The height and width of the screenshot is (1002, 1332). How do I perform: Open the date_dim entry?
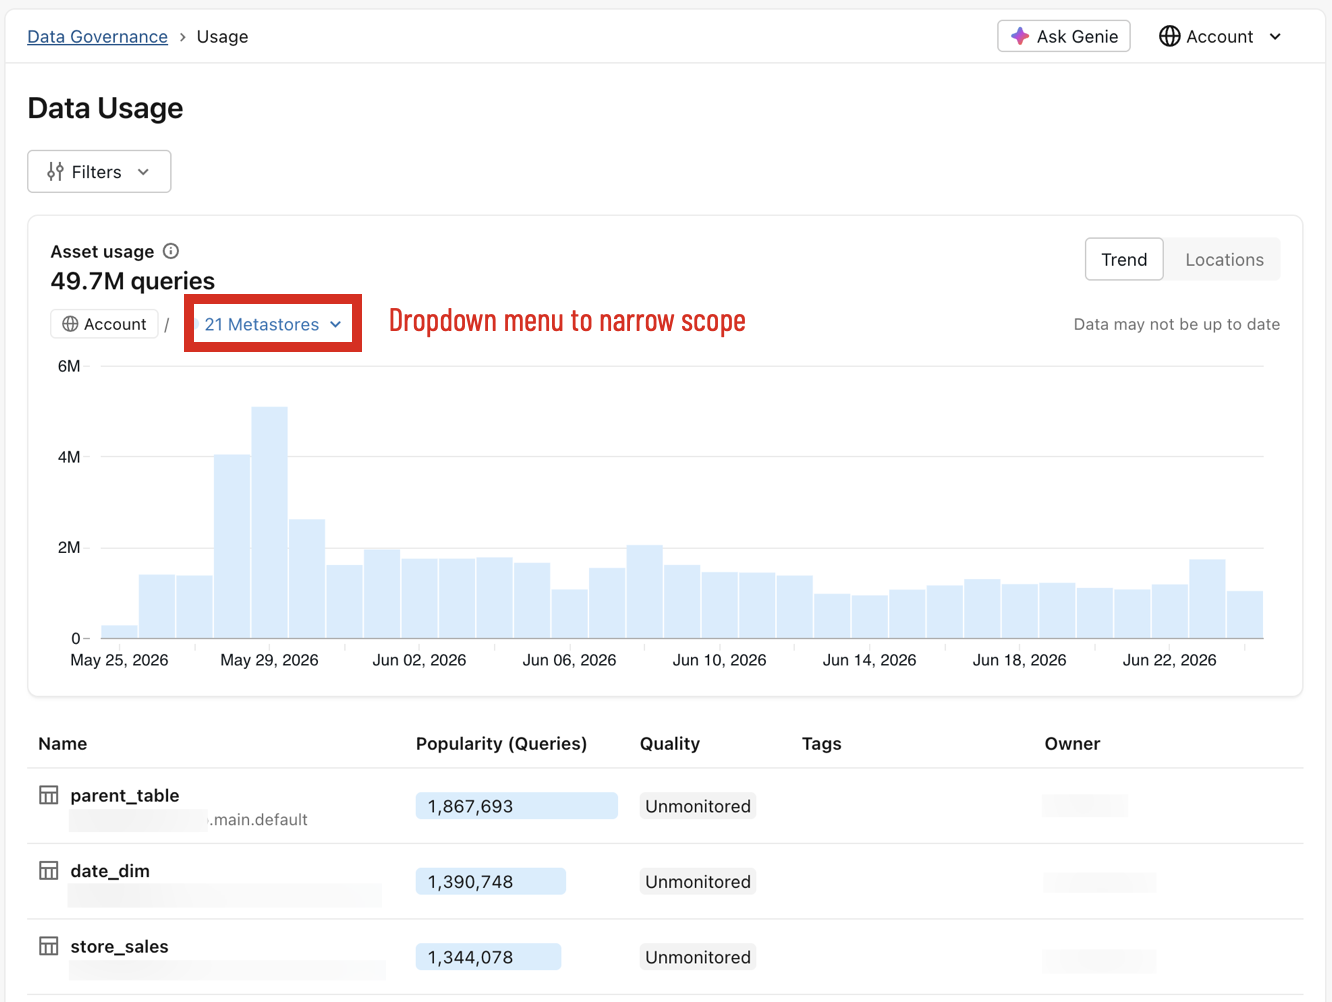pyautogui.click(x=110, y=871)
